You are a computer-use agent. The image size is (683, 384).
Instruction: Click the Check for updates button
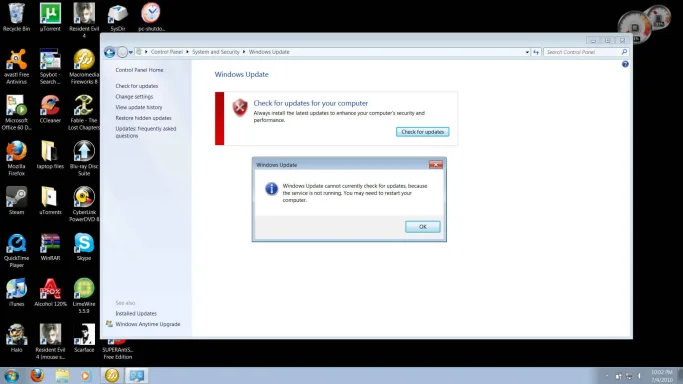point(423,131)
